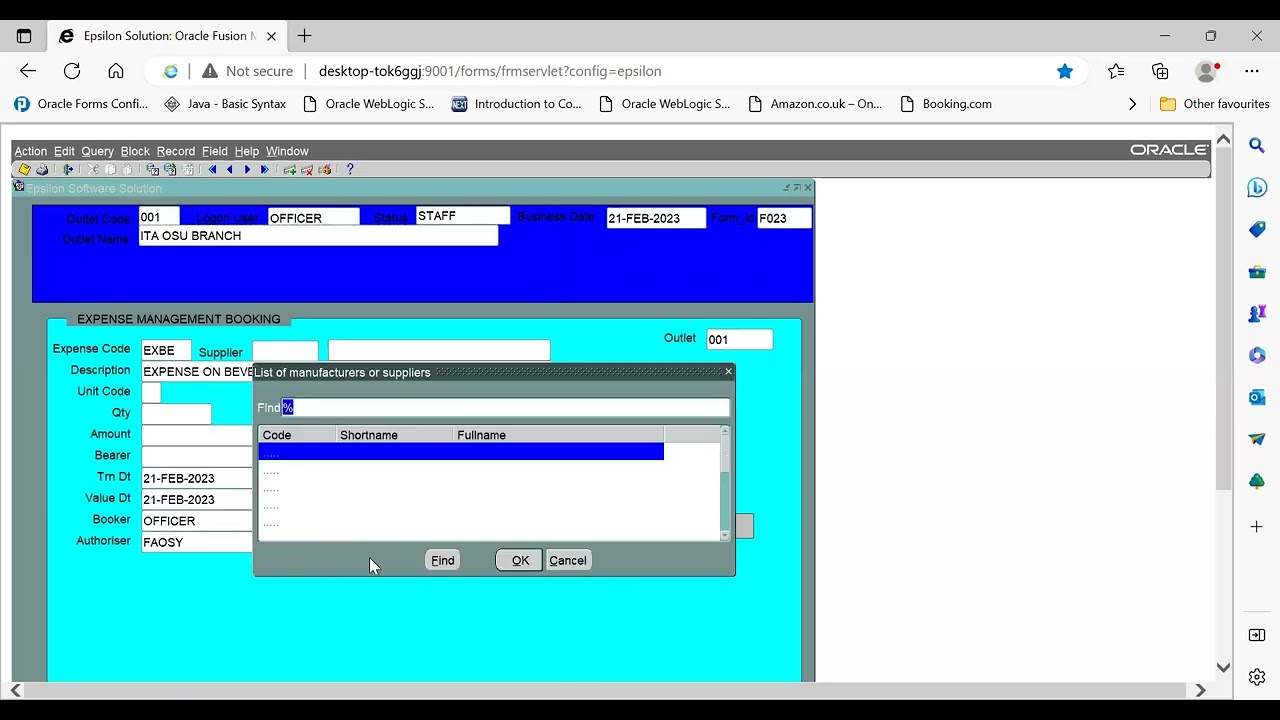
Task: Toggle the favourite star in address bar
Action: pyautogui.click(x=1065, y=71)
